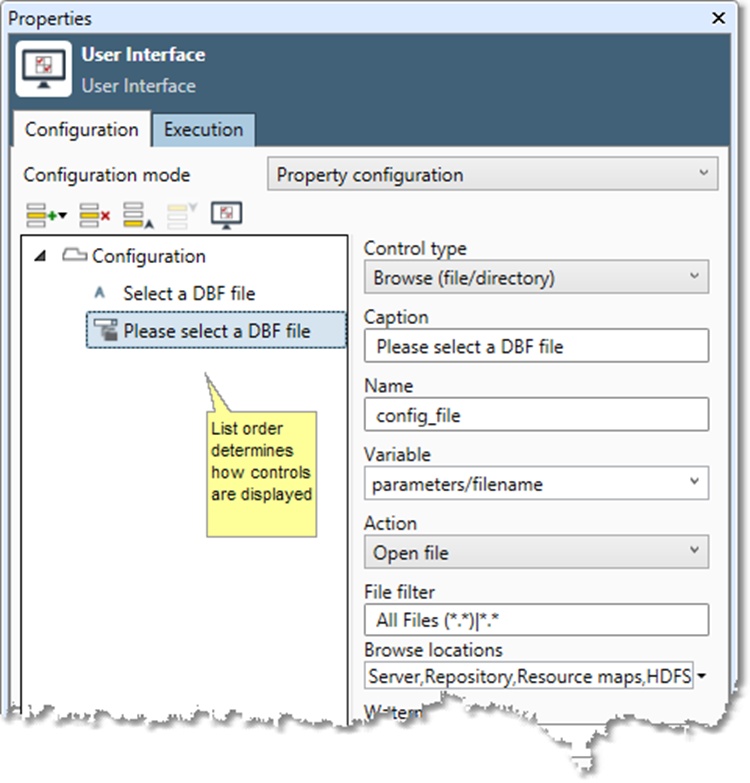This screenshot has width=750, height=783.
Task: Click the preview user interface monitor icon
Action: tap(227, 213)
